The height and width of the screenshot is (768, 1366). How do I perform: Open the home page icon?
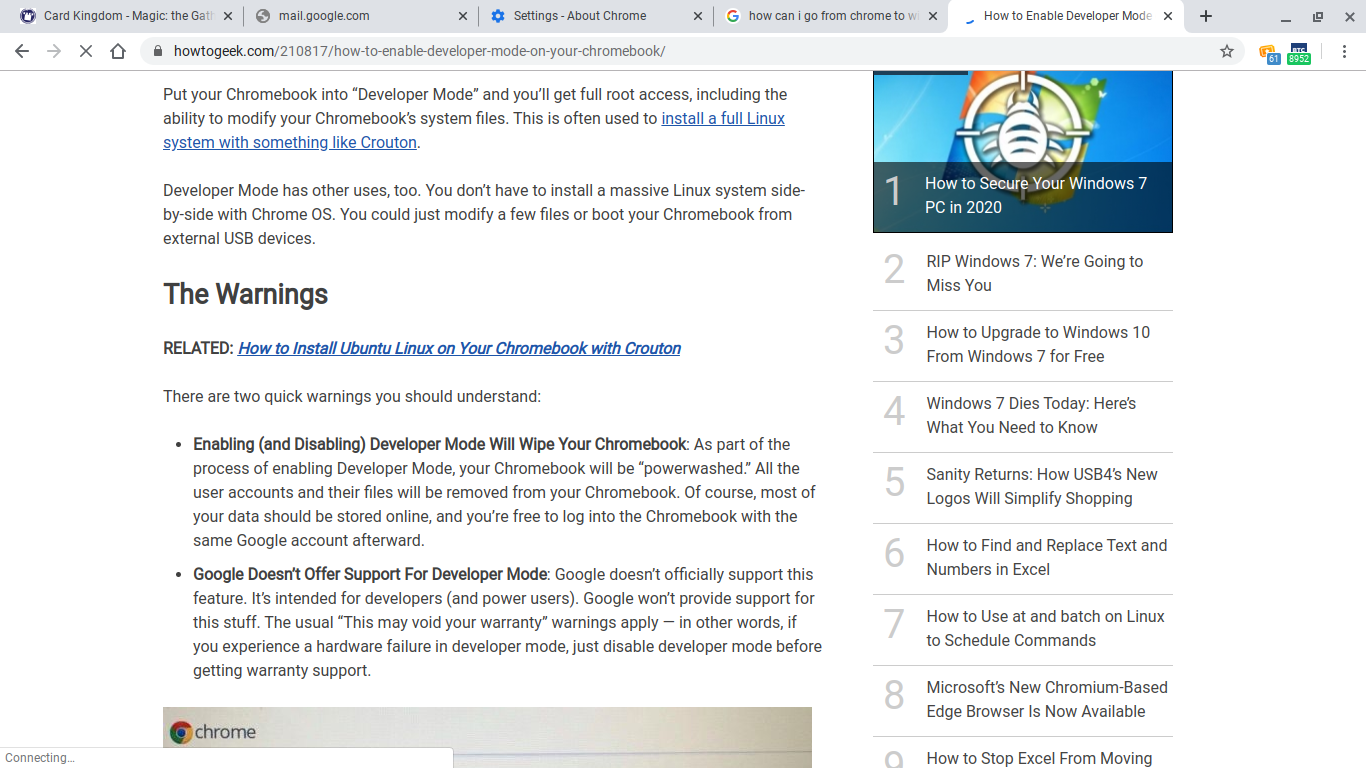point(118,51)
